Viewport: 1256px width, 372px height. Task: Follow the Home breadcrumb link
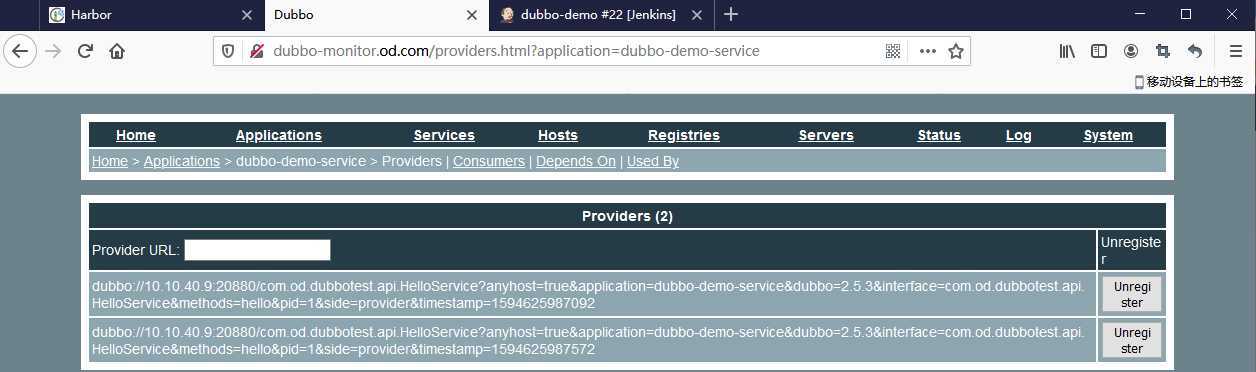[x=110, y=161]
